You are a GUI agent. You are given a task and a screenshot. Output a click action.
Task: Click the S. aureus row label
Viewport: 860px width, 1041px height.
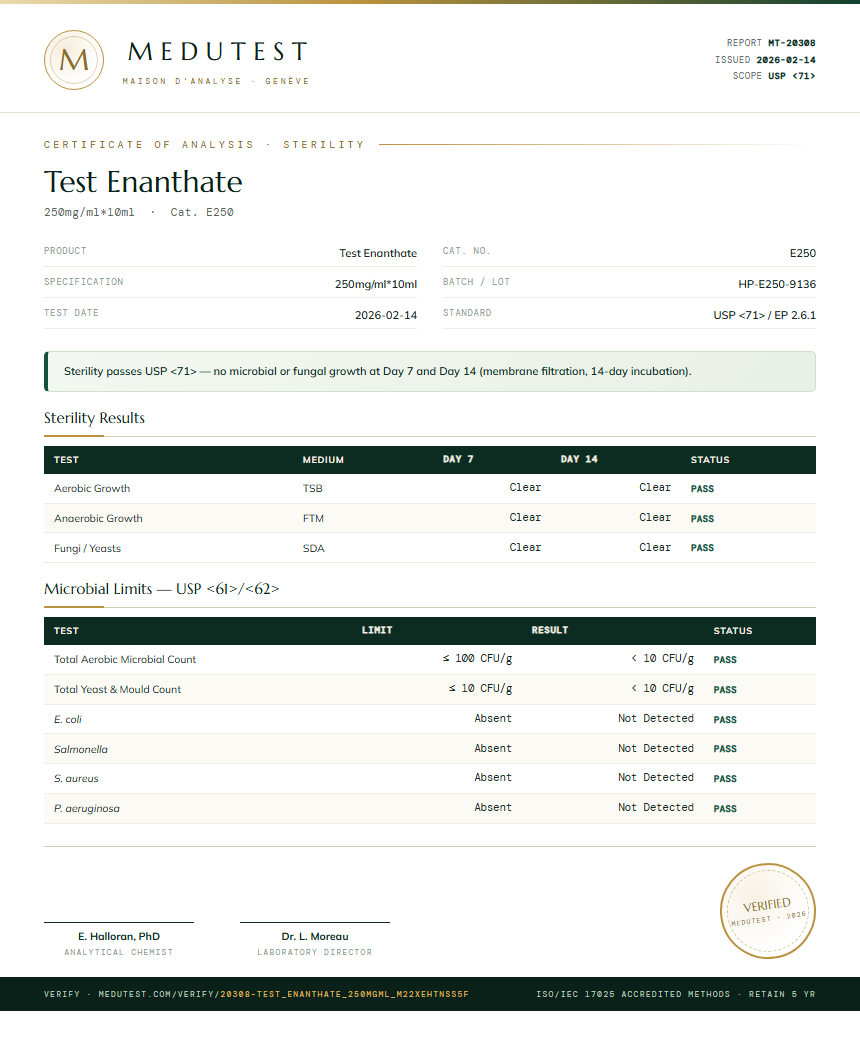(76, 779)
